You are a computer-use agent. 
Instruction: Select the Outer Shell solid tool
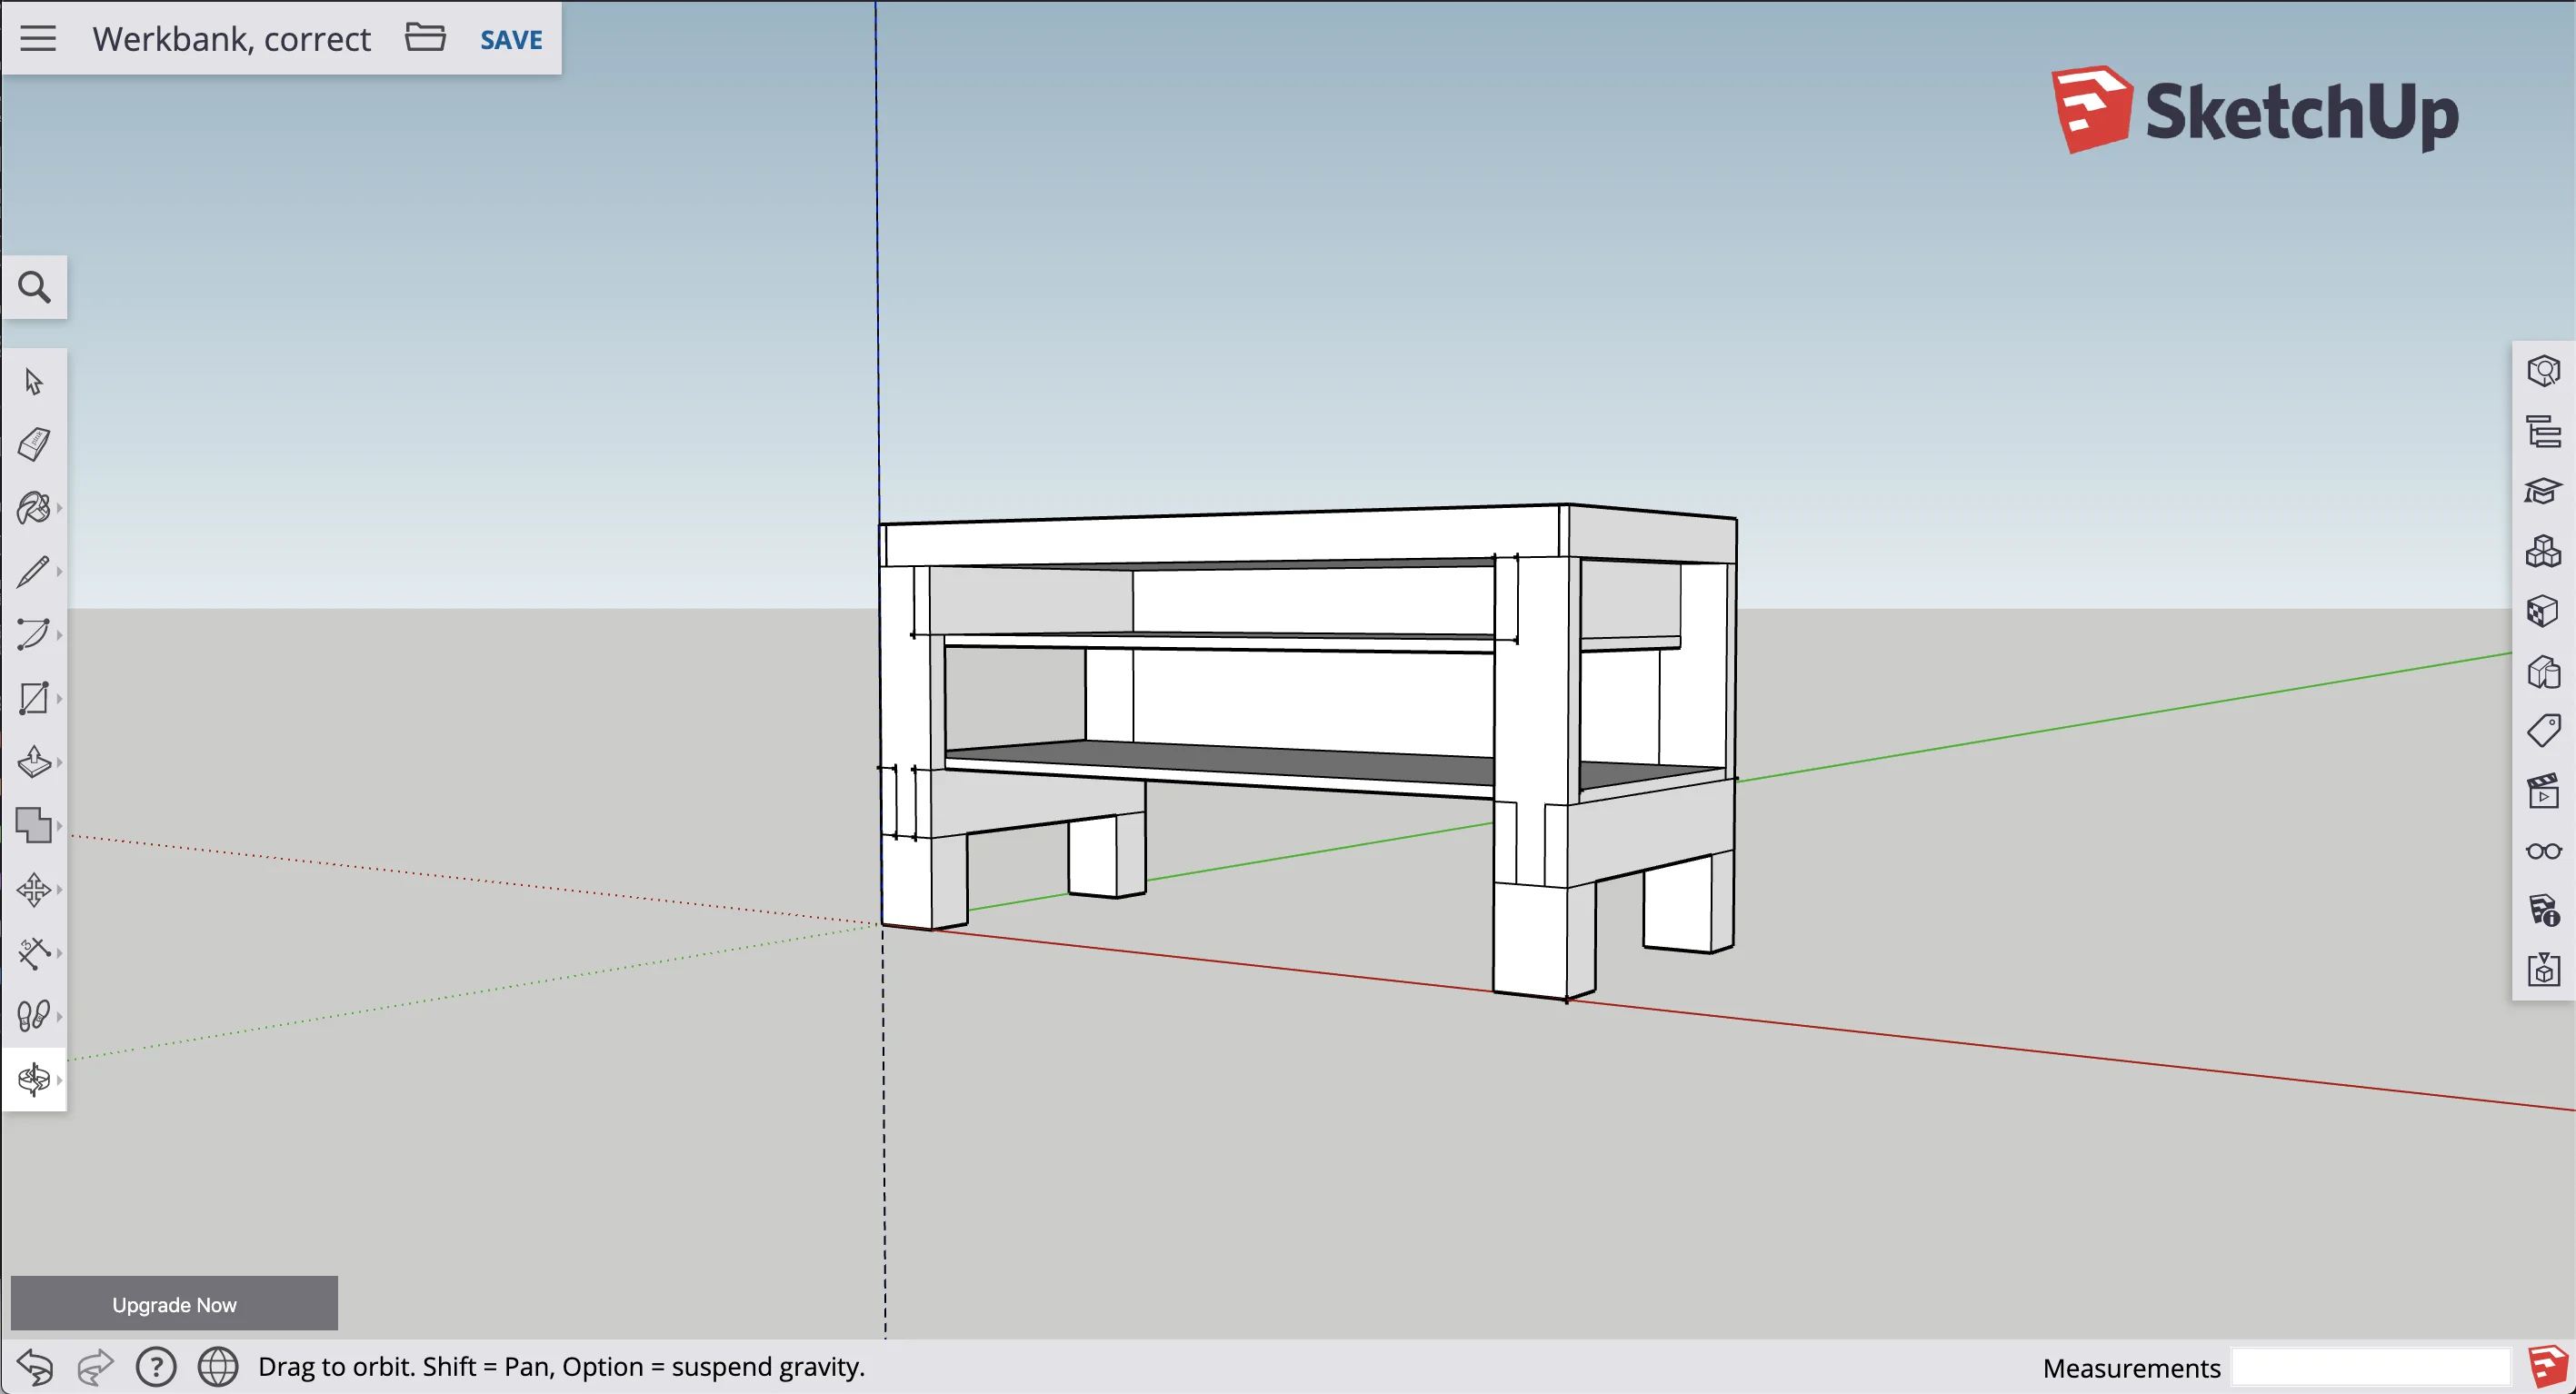pyautogui.click(x=33, y=826)
